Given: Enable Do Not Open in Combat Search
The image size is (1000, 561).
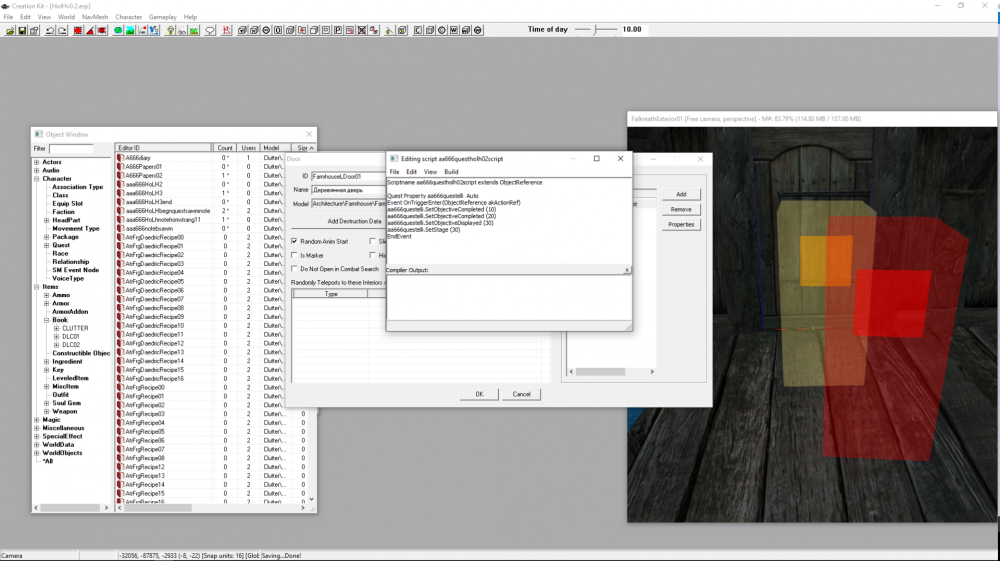Looking at the screenshot, I should (x=295, y=269).
